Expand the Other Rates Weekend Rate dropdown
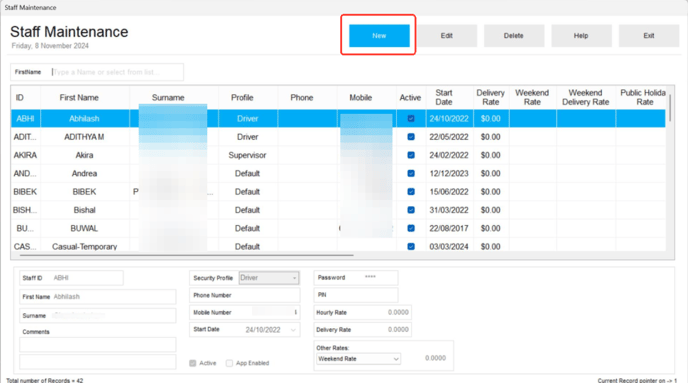 358,359
